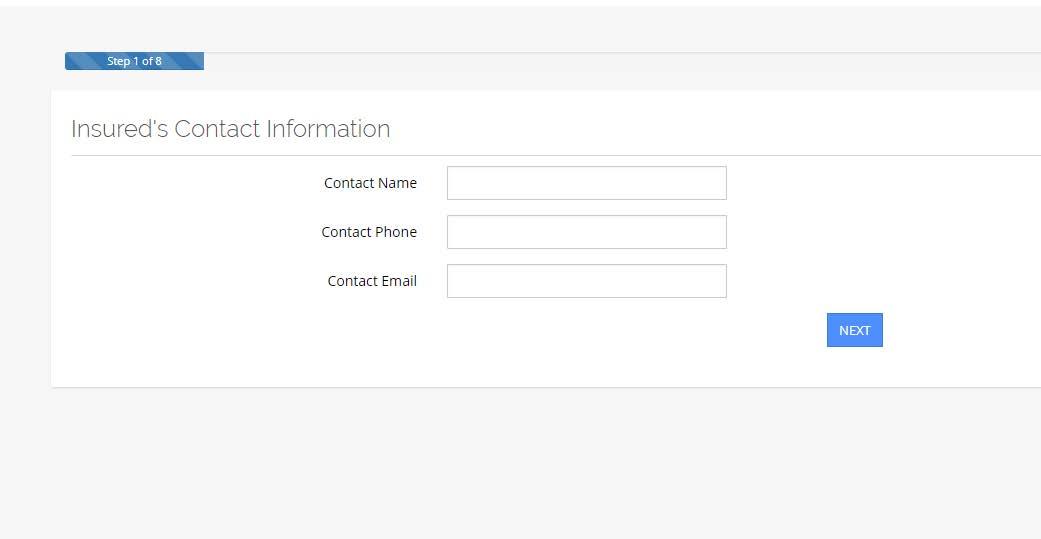Viewport: 1041px width, 539px height.
Task: Click the unfilled track of the step progress bar
Action: pos(620,61)
